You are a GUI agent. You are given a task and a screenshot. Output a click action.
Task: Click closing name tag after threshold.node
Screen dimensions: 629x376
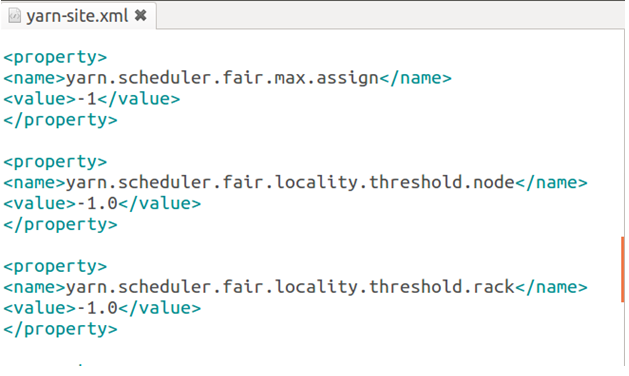(x=551, y=183)
